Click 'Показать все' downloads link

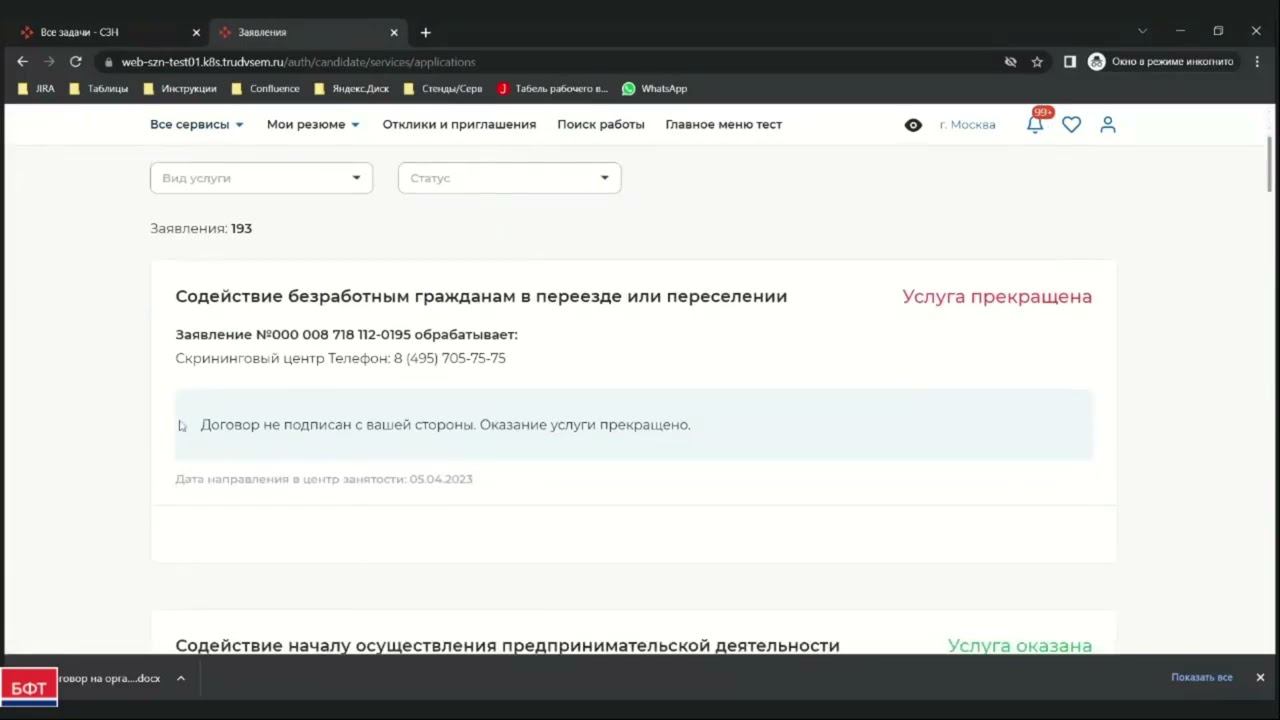coord(1201,677)
